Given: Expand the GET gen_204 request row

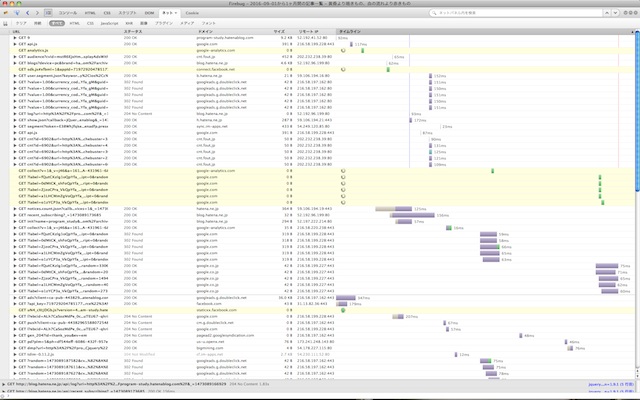Looking at the screenshot, I should point(15,336).
